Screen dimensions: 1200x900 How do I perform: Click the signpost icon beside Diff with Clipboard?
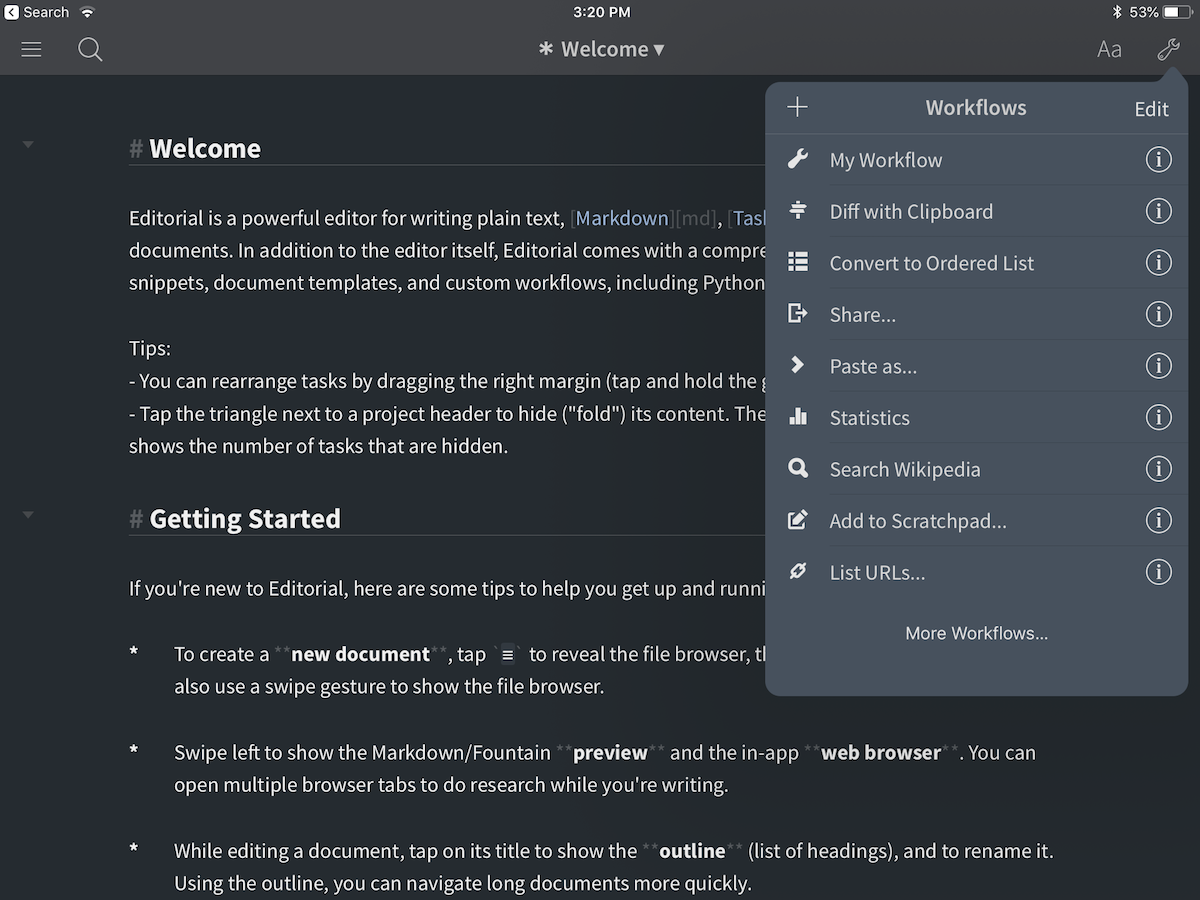[798, 211]
